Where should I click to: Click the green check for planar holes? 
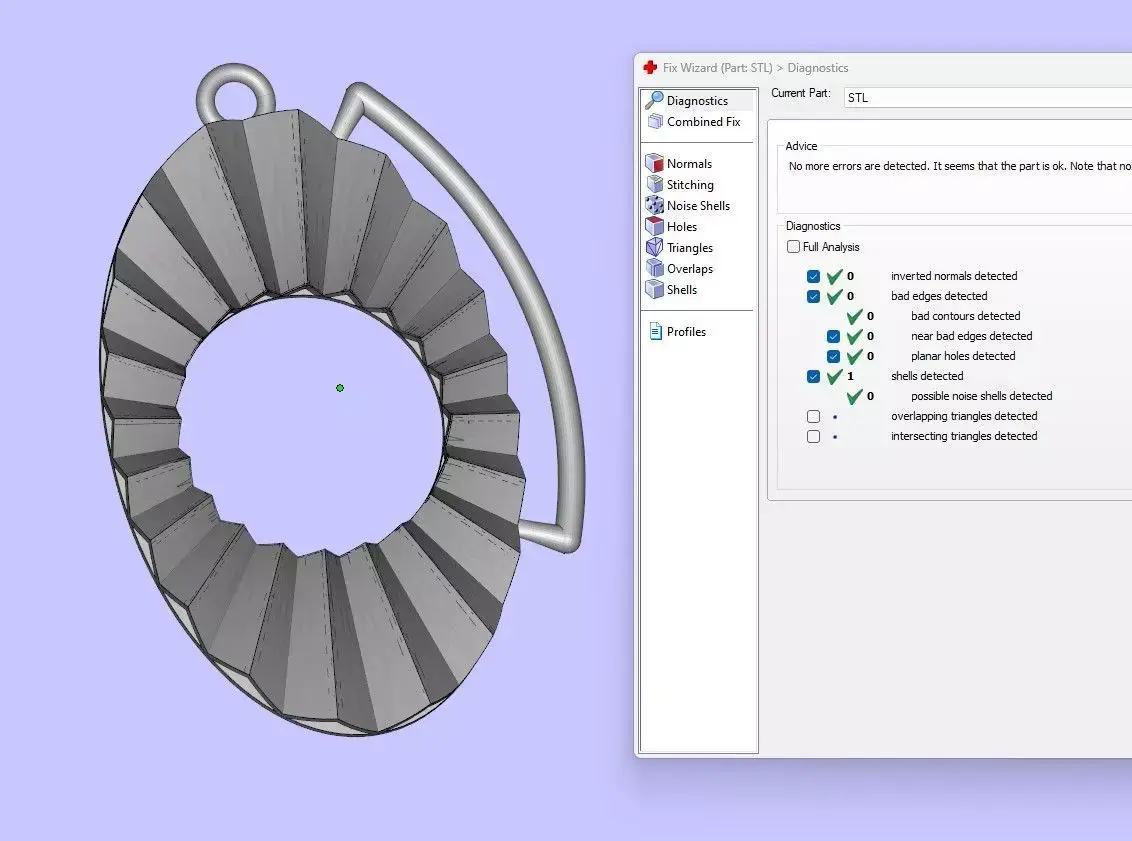pyautogui.click(x=855, y=357)
